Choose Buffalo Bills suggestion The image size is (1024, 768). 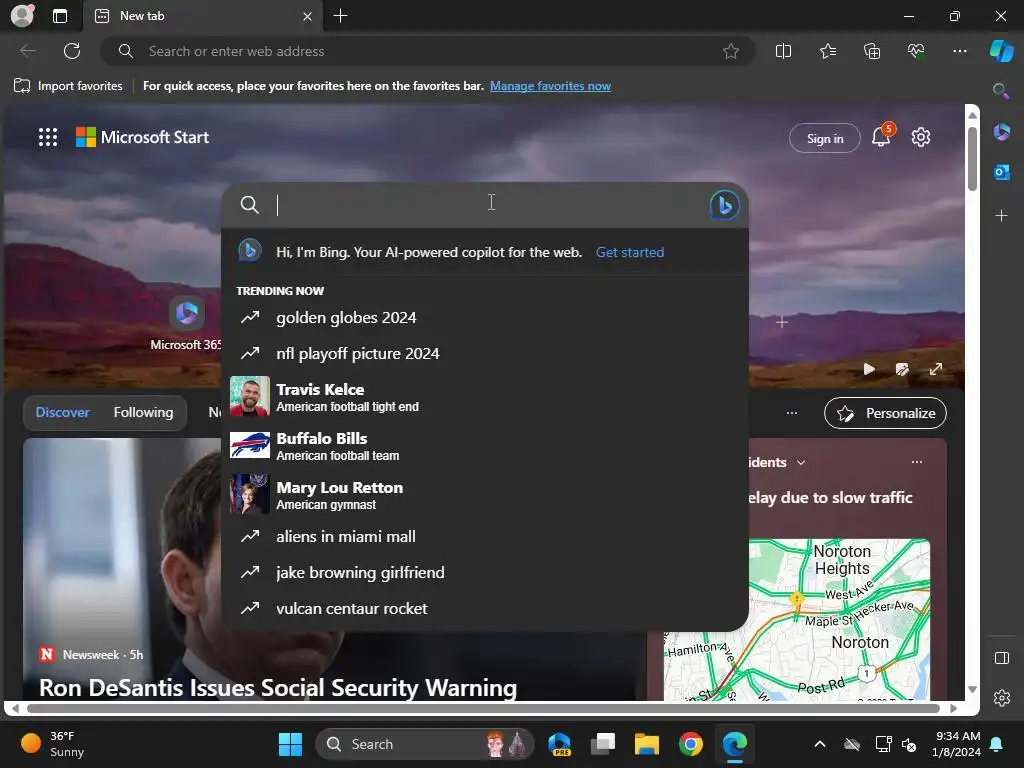coord(485,445)
